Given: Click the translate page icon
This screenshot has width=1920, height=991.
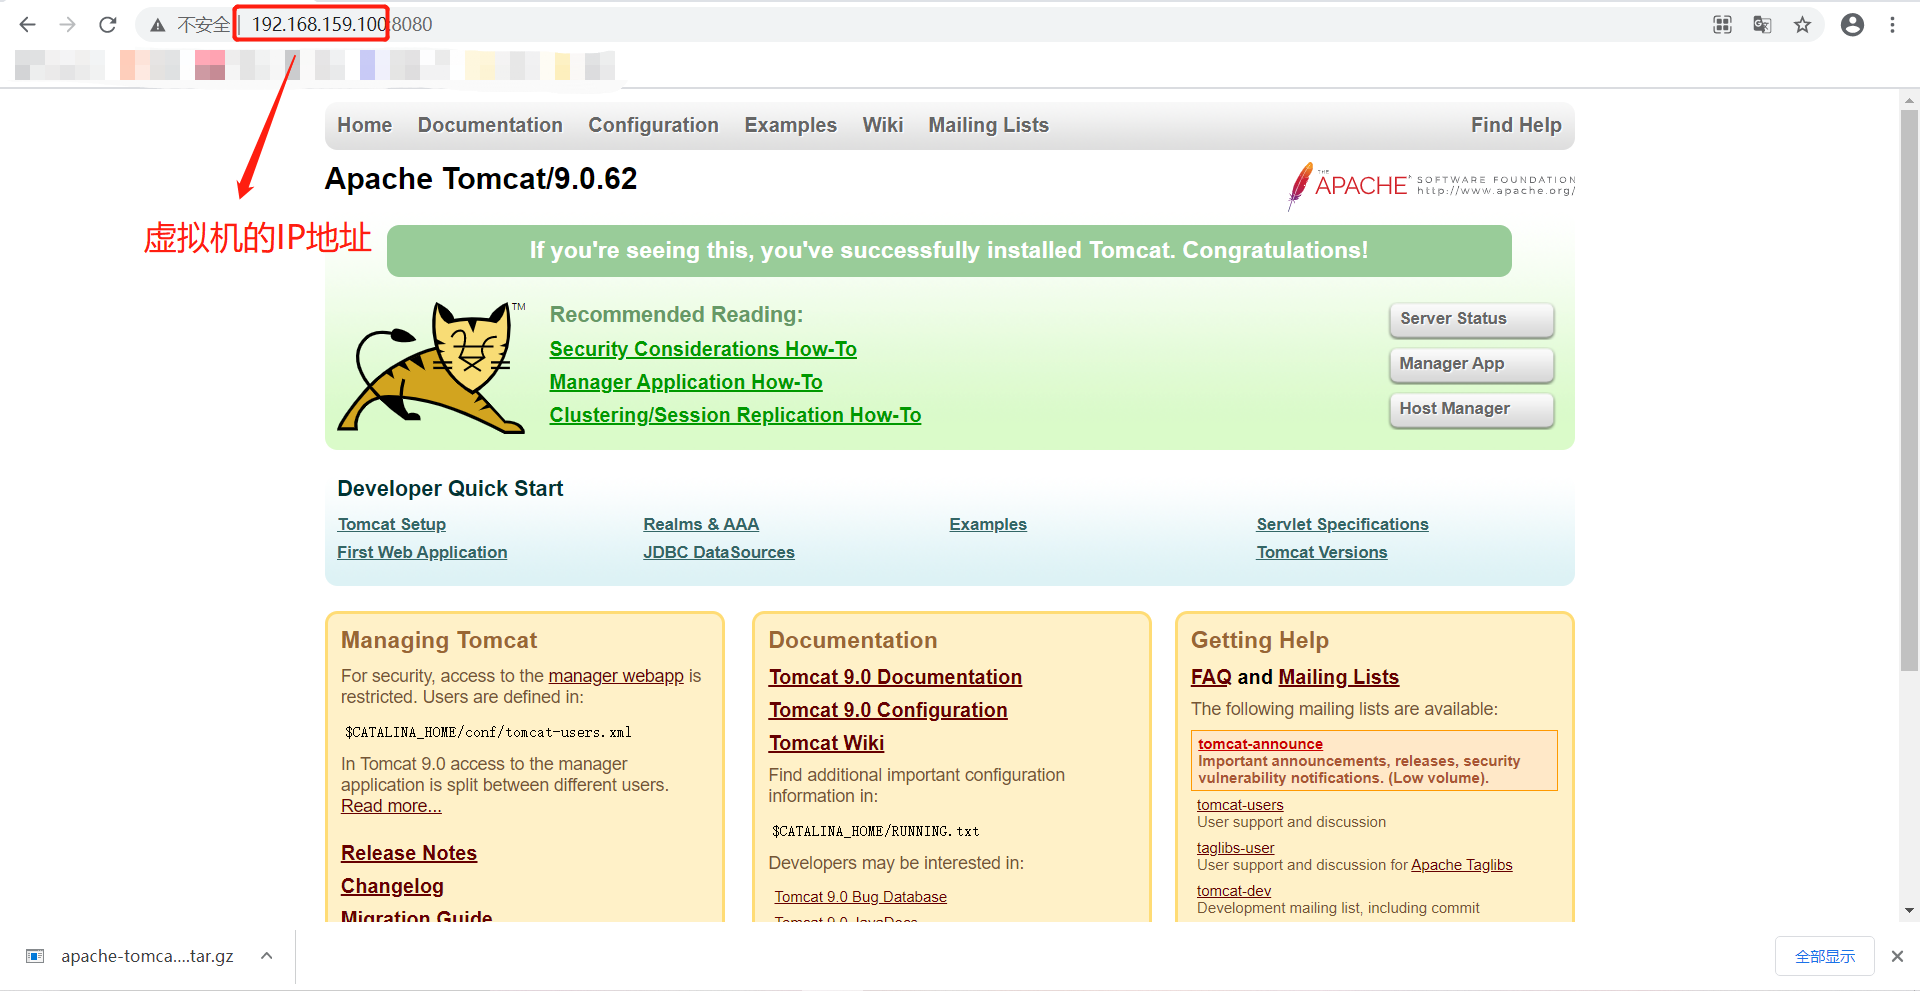Looking at the screenshot, I should pos(1762,25).
